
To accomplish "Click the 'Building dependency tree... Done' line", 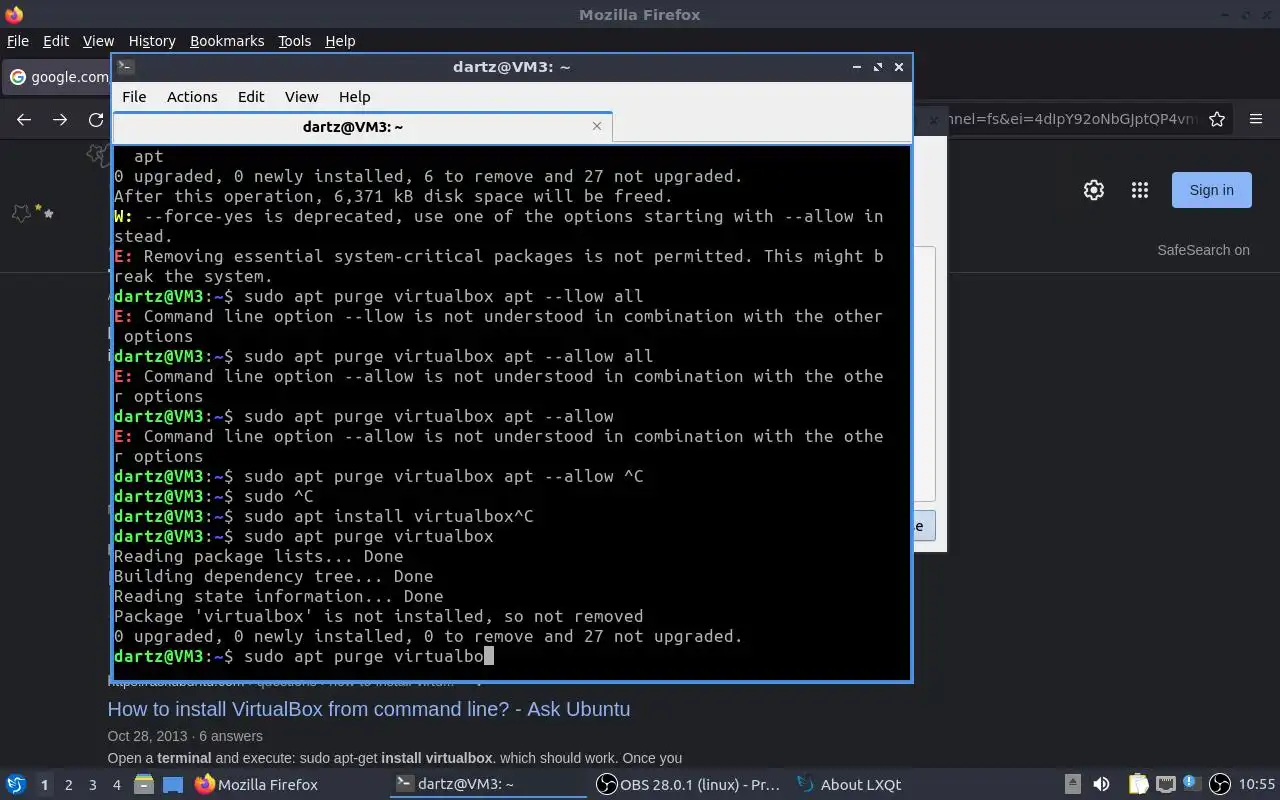I will click(x=274, y=576).
